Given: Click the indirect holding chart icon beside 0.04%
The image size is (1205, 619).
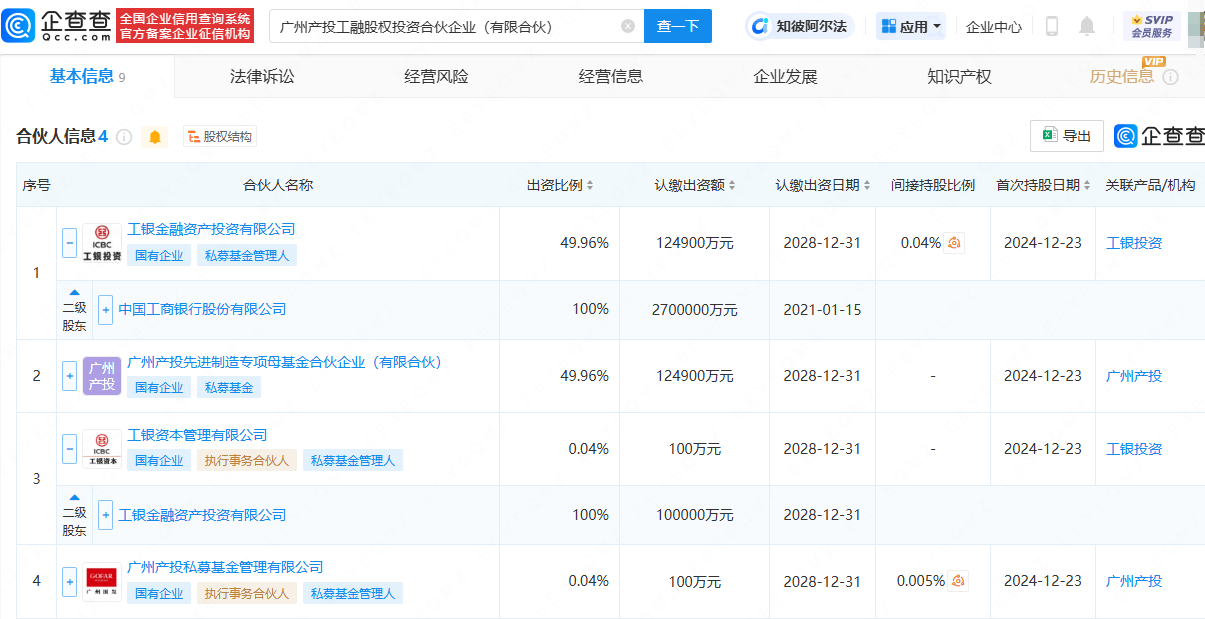Looking at the screenshot, I should click(x=954, y=243).
